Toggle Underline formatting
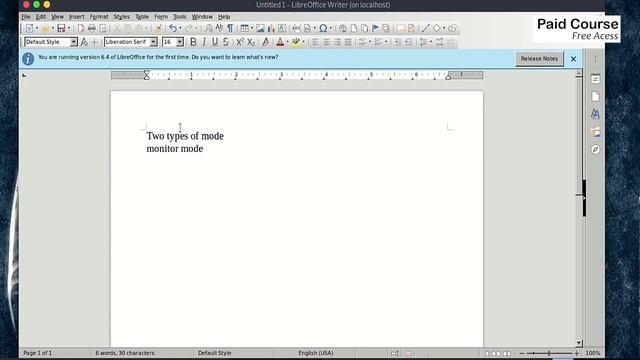This screenshot has height=360, width=640. [215, 42]
